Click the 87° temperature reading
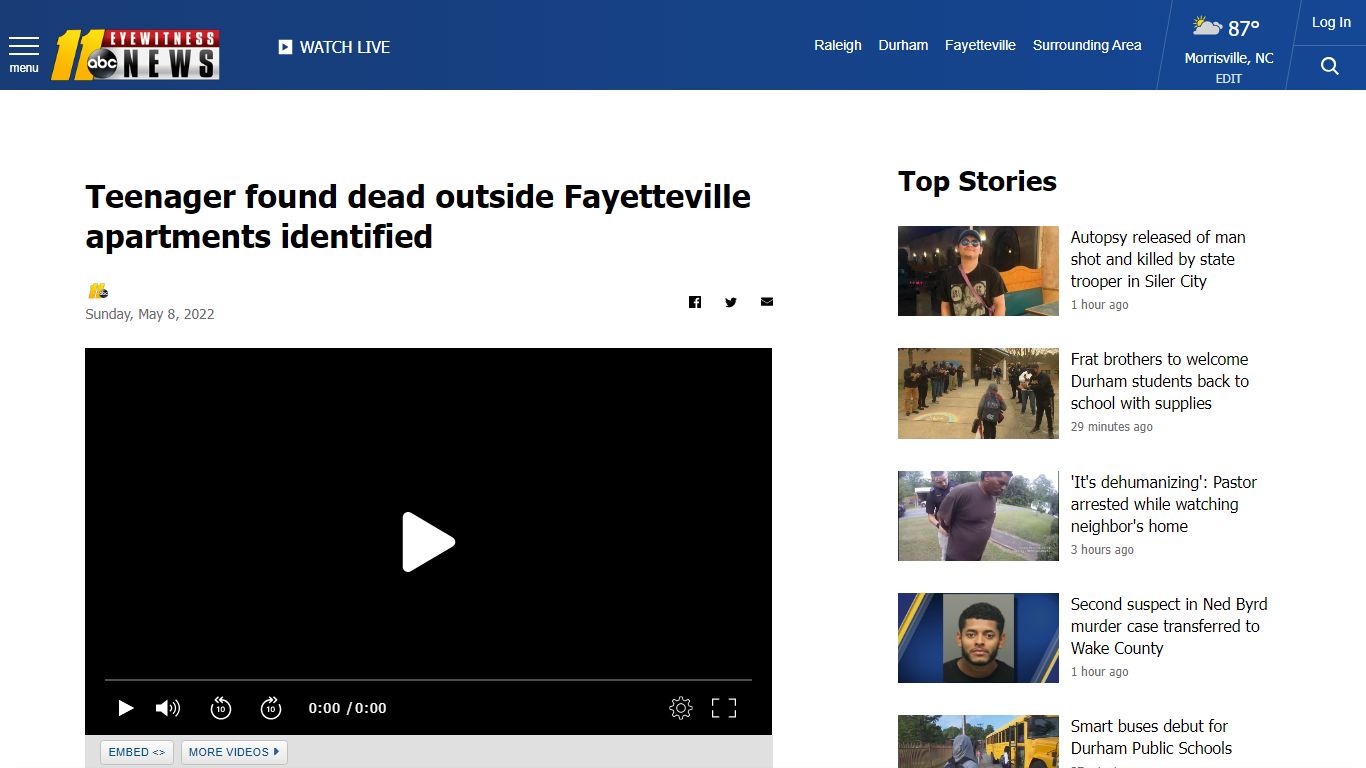This screenshot has width=1366, height=768. (x=1244, y=28)
